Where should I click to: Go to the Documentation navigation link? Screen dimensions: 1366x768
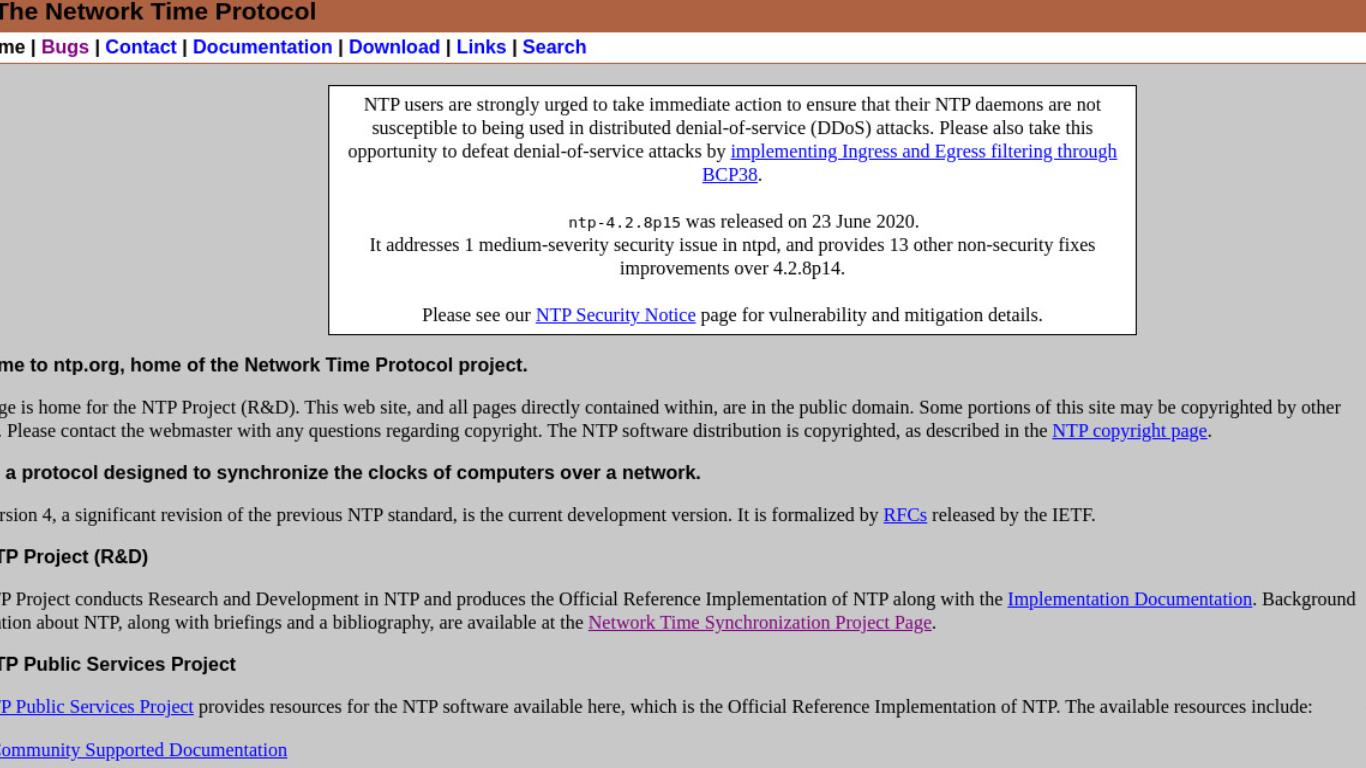[262, 47]
